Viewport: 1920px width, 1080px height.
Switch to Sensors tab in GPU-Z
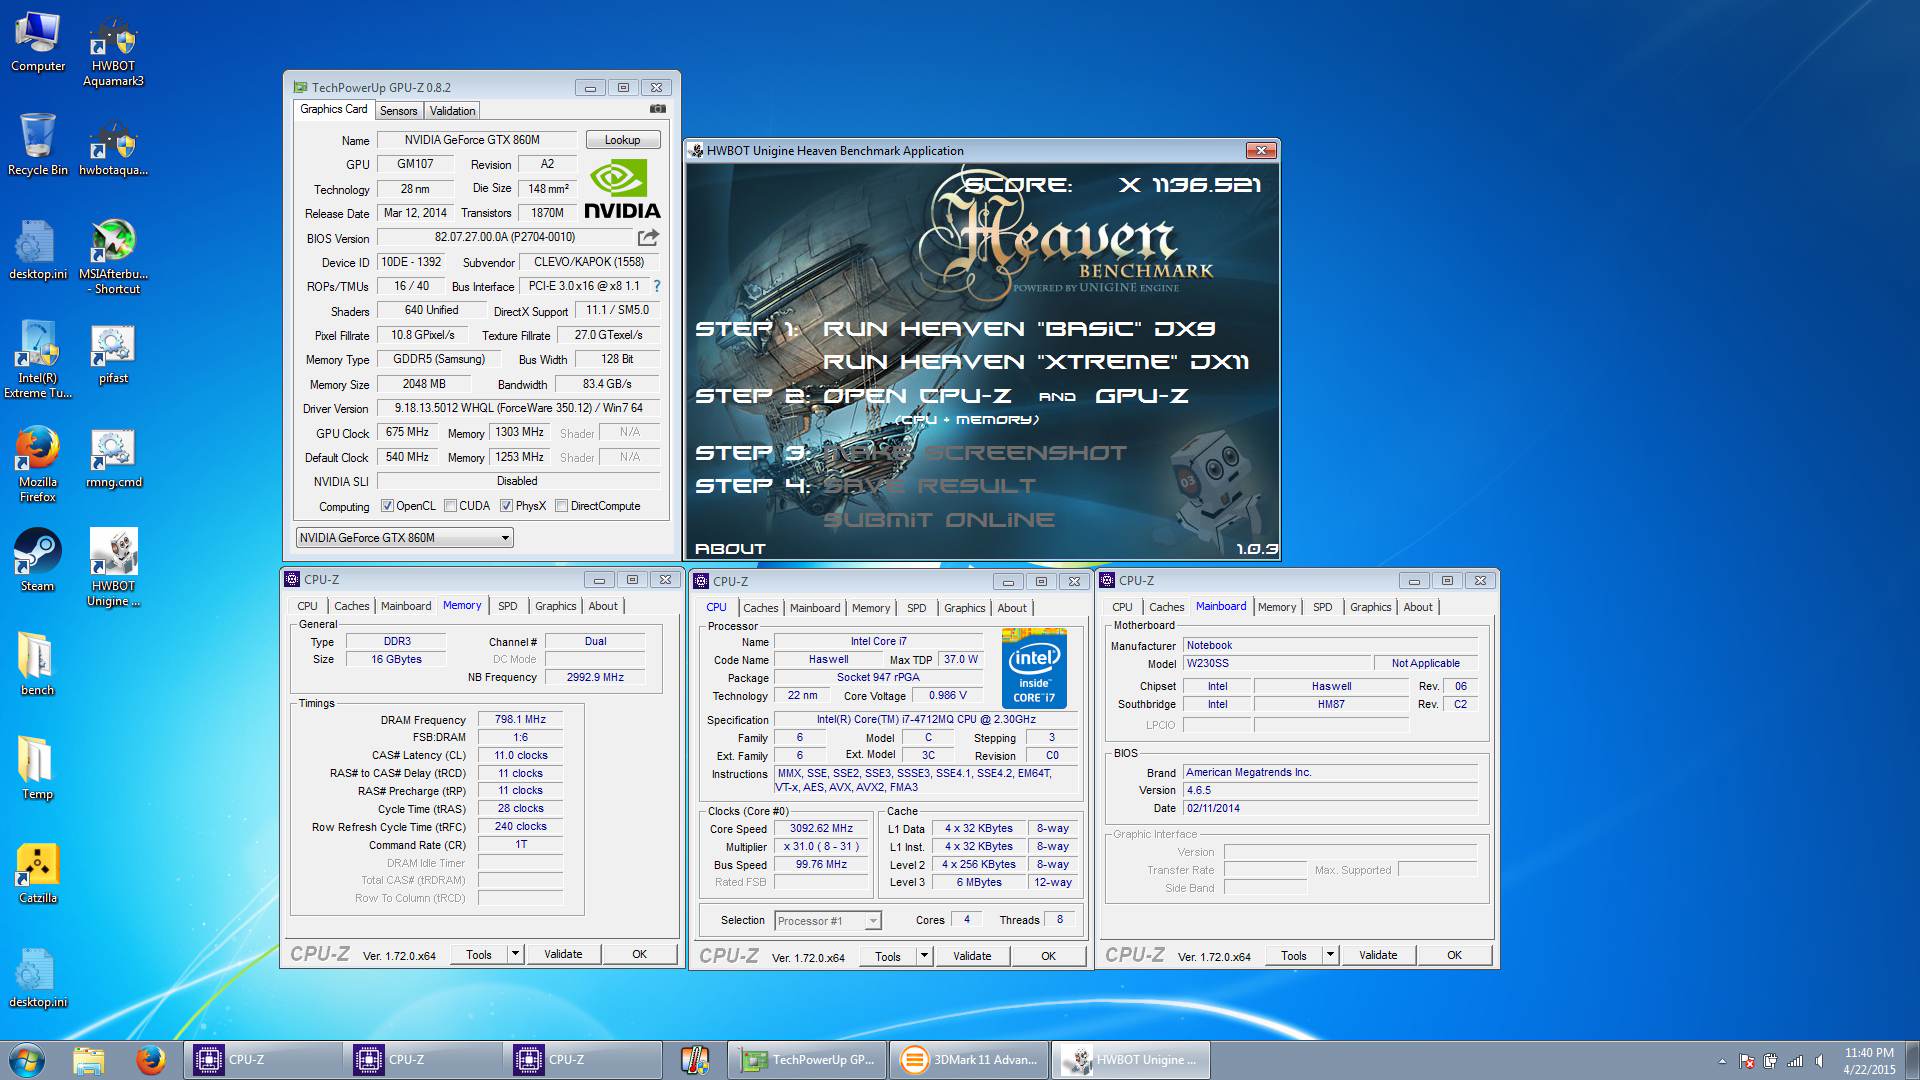398,111
